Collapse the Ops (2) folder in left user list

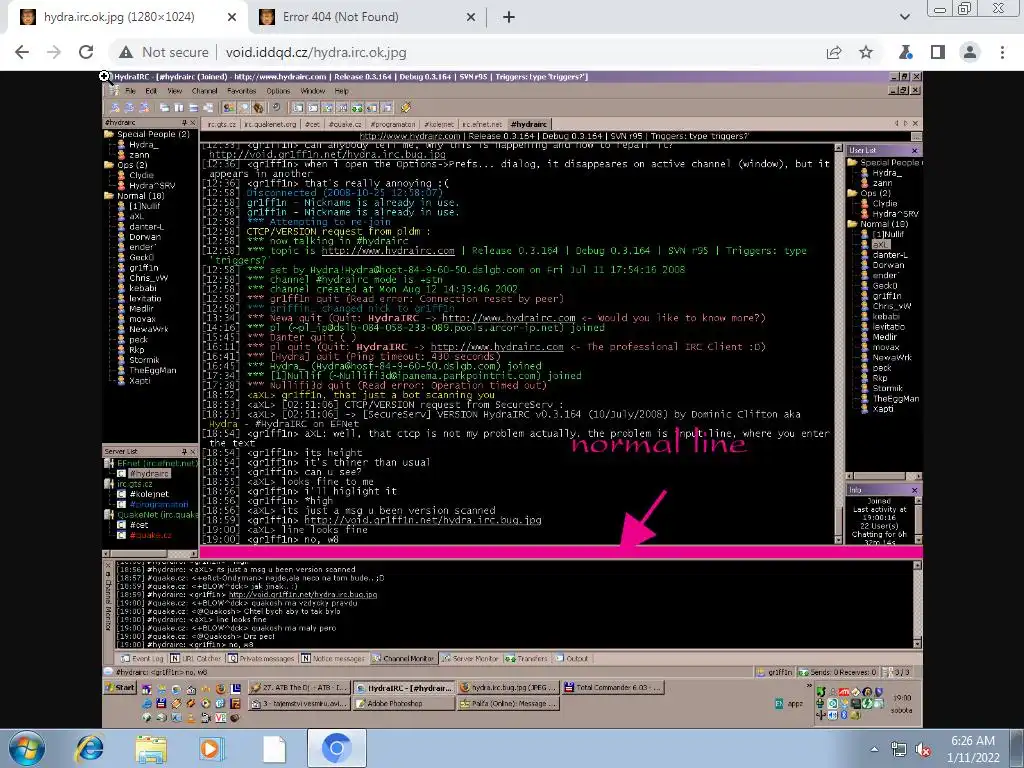(109, 165)
